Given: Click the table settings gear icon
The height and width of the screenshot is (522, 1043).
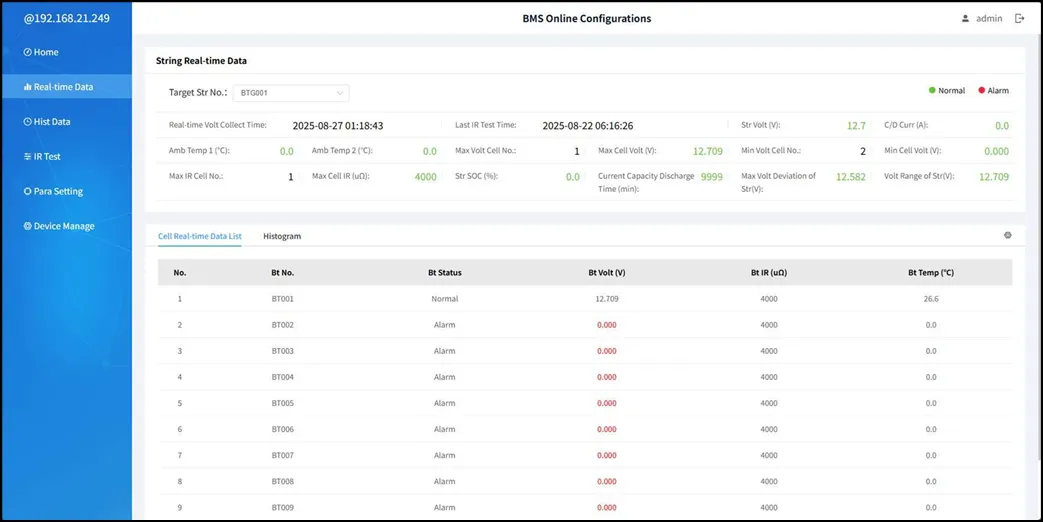Looking at the screenshot, I should [1008, 235].
